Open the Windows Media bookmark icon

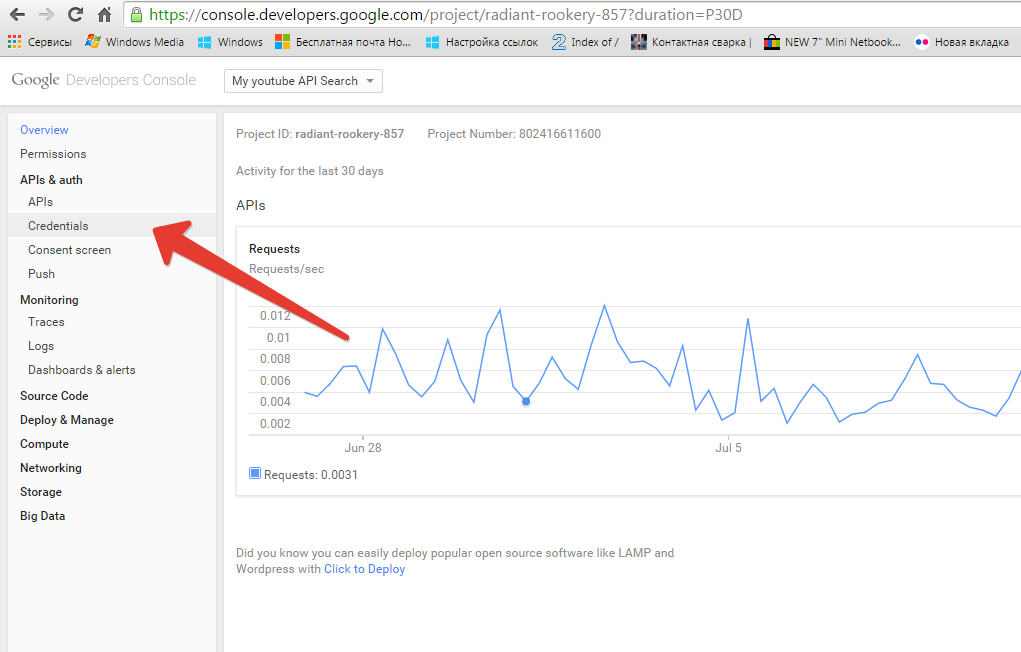point(92,42)
